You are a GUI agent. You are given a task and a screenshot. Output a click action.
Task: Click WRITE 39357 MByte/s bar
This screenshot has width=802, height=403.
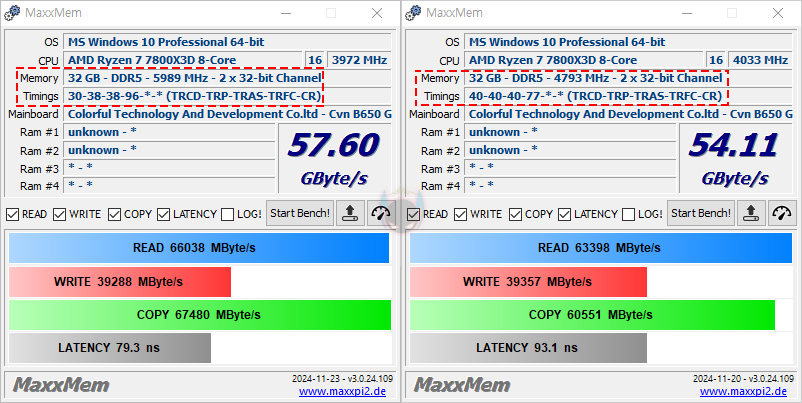(x=528, y=282)
